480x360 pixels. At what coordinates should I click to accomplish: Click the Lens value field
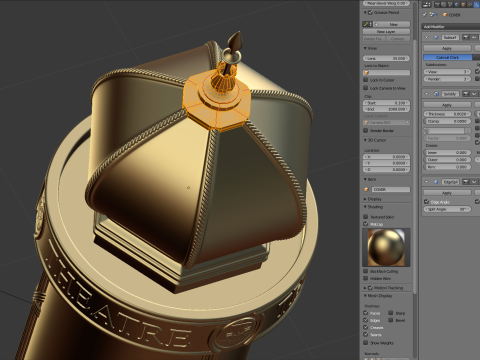point(386,58)
